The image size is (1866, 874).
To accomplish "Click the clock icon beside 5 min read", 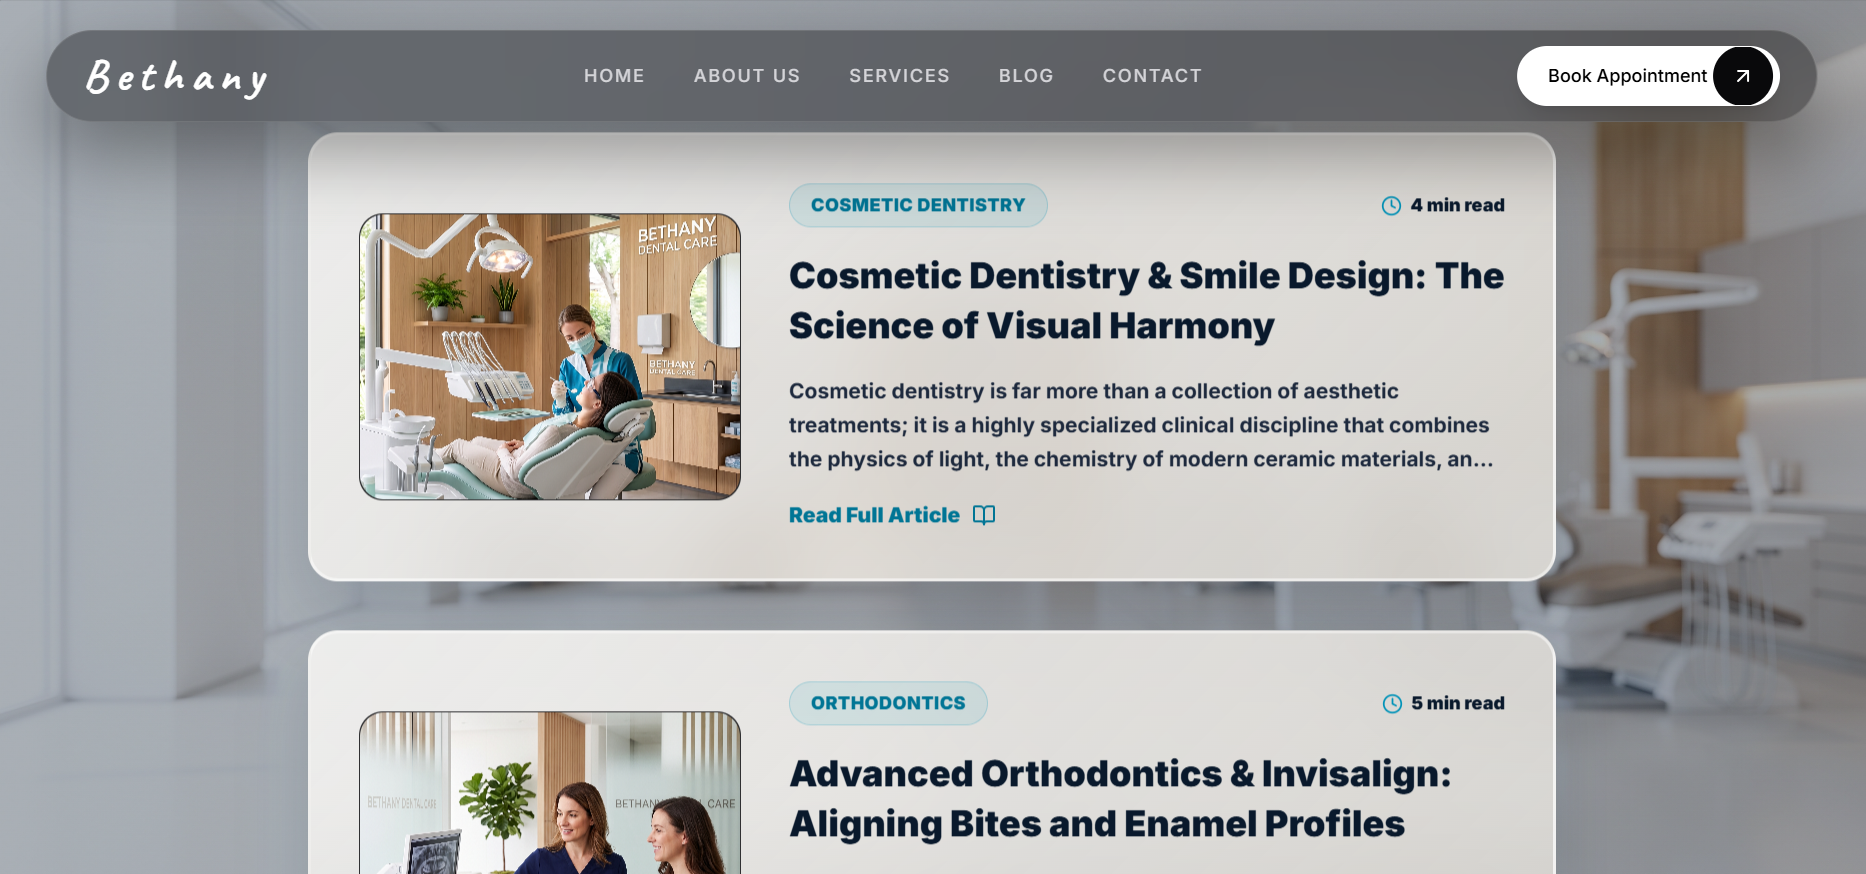I will (x=1392, y=704).
